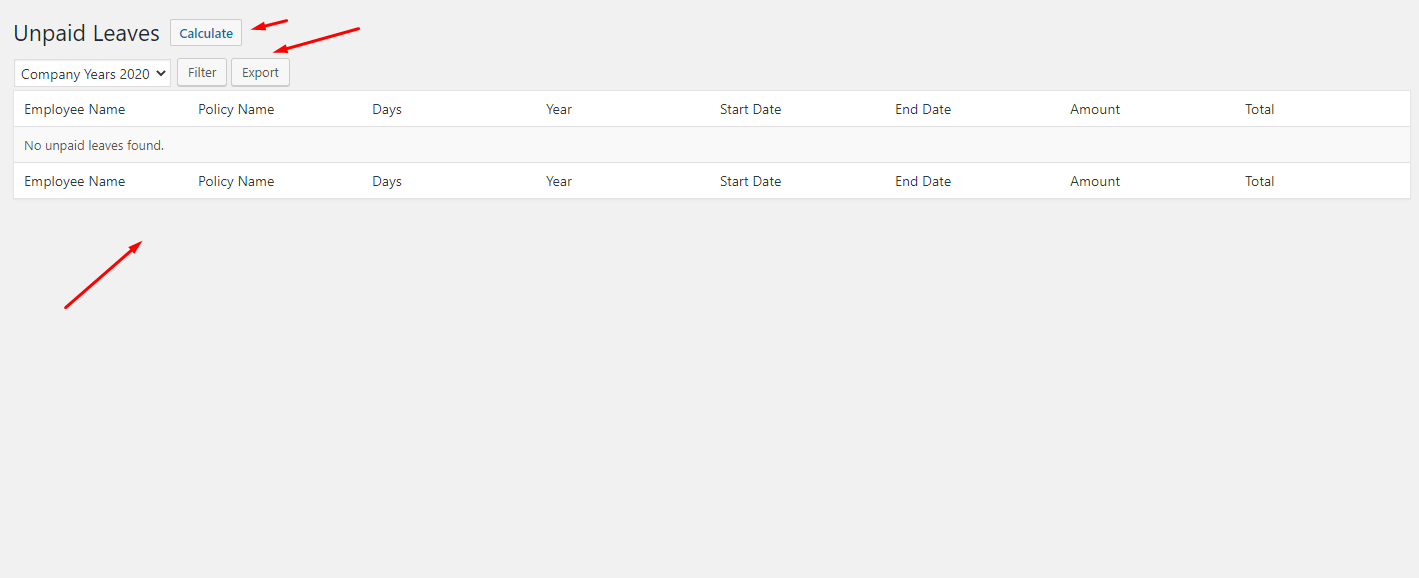Click the Amount column header
The height and width of the screenshot is (578, 1419).
1094,109
